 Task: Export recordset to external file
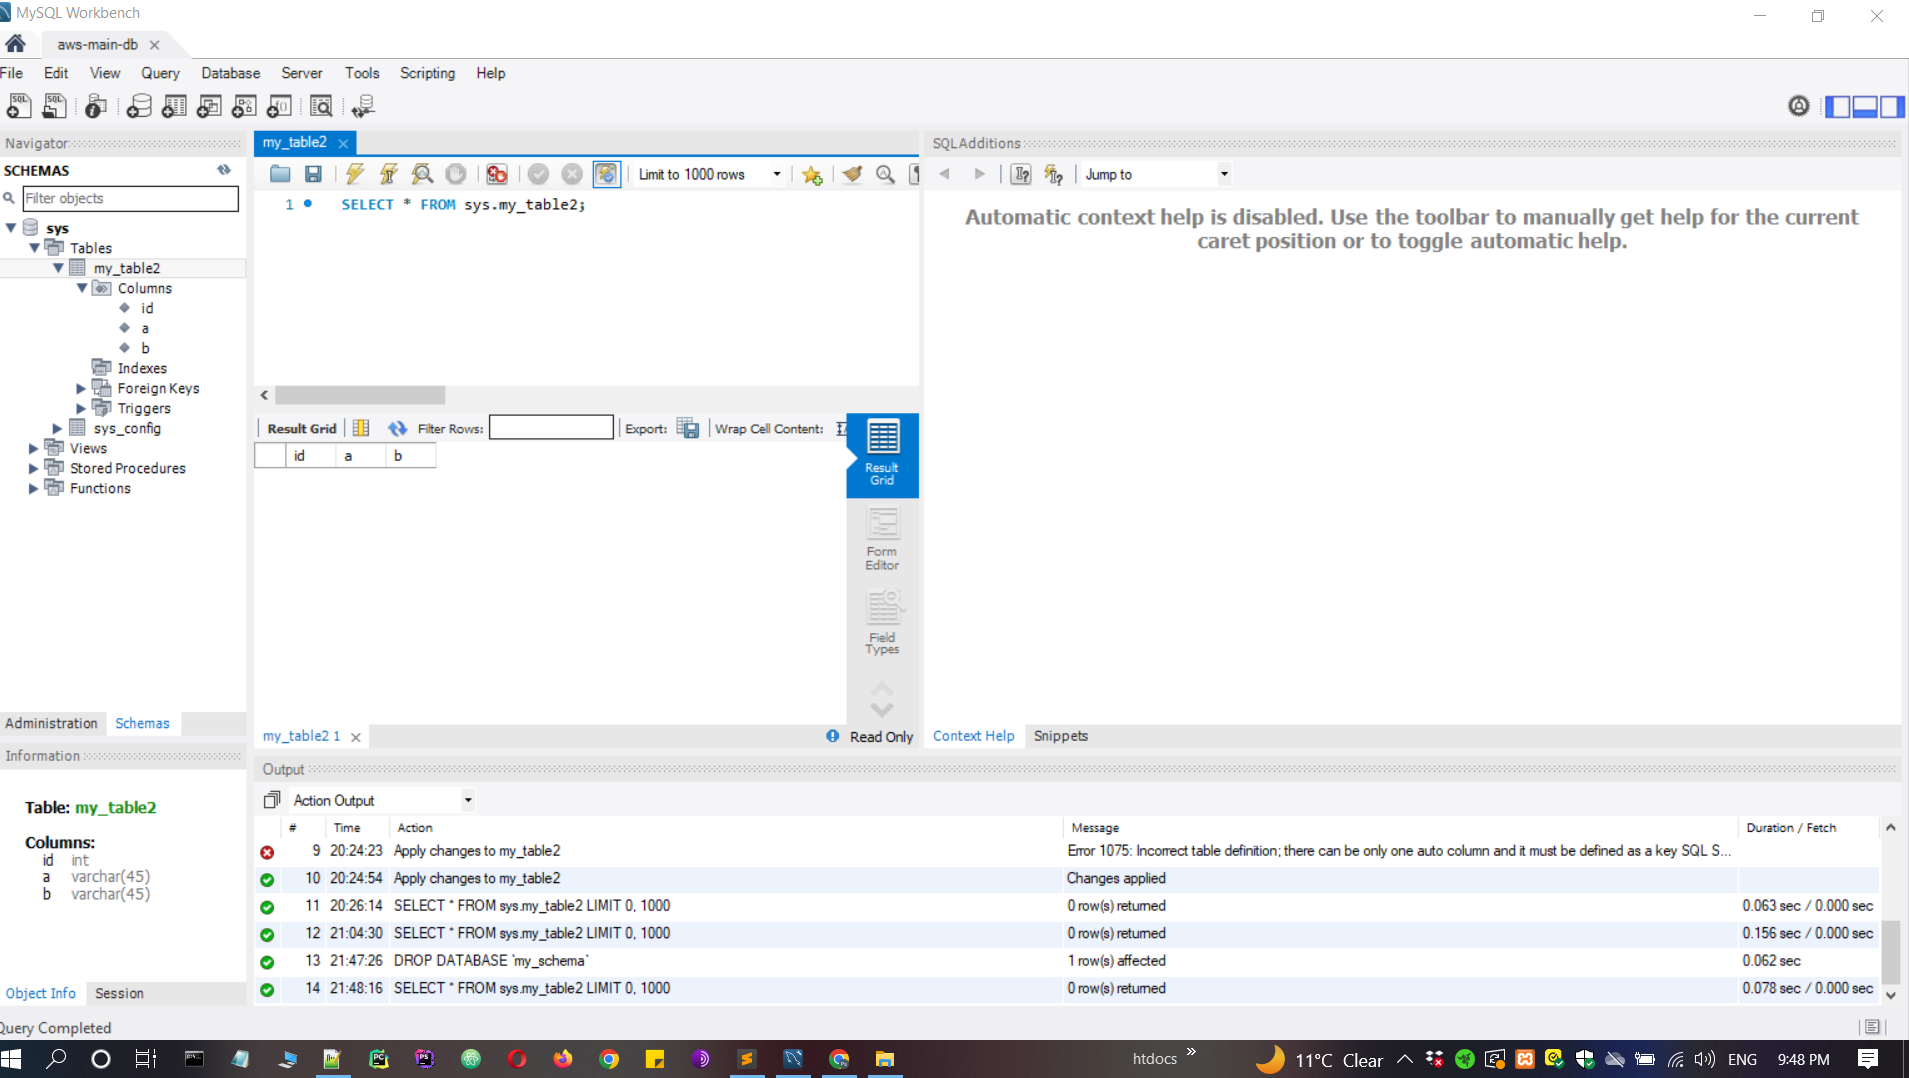coord(688,428)
